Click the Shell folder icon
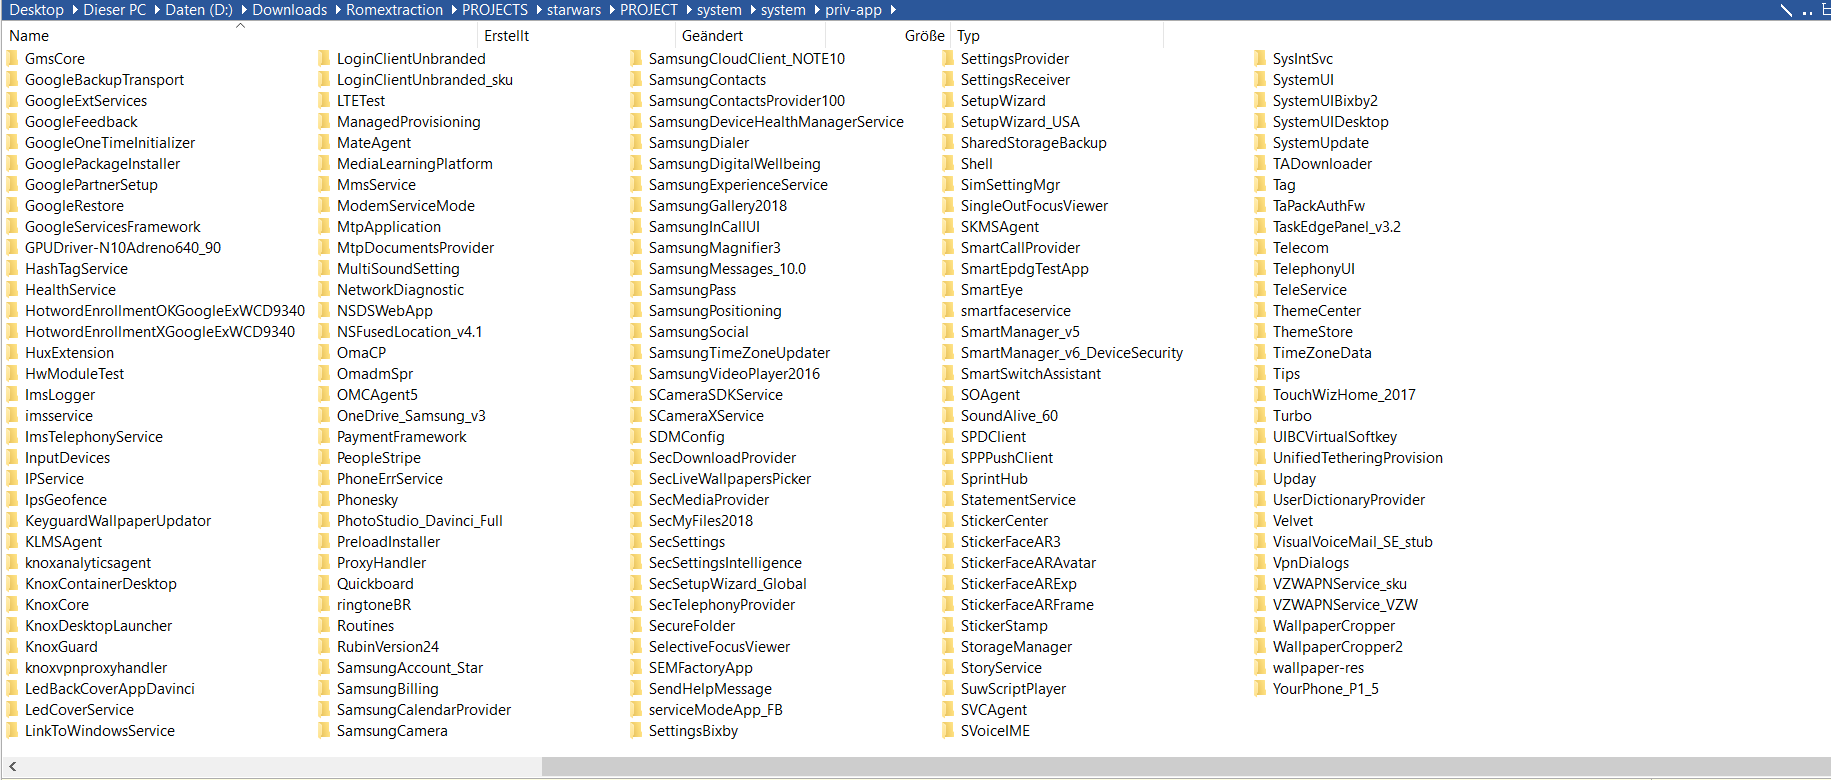 [948, 163]
